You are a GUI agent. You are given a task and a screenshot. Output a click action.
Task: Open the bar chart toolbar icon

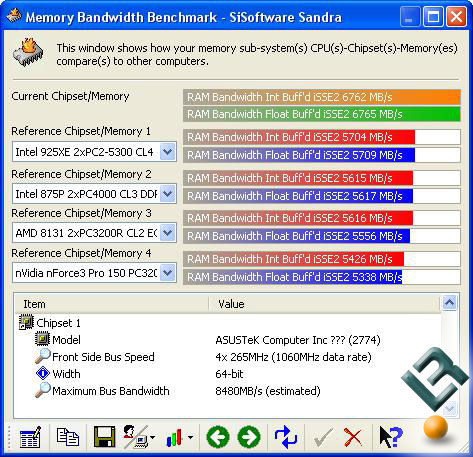click(175, 437)
